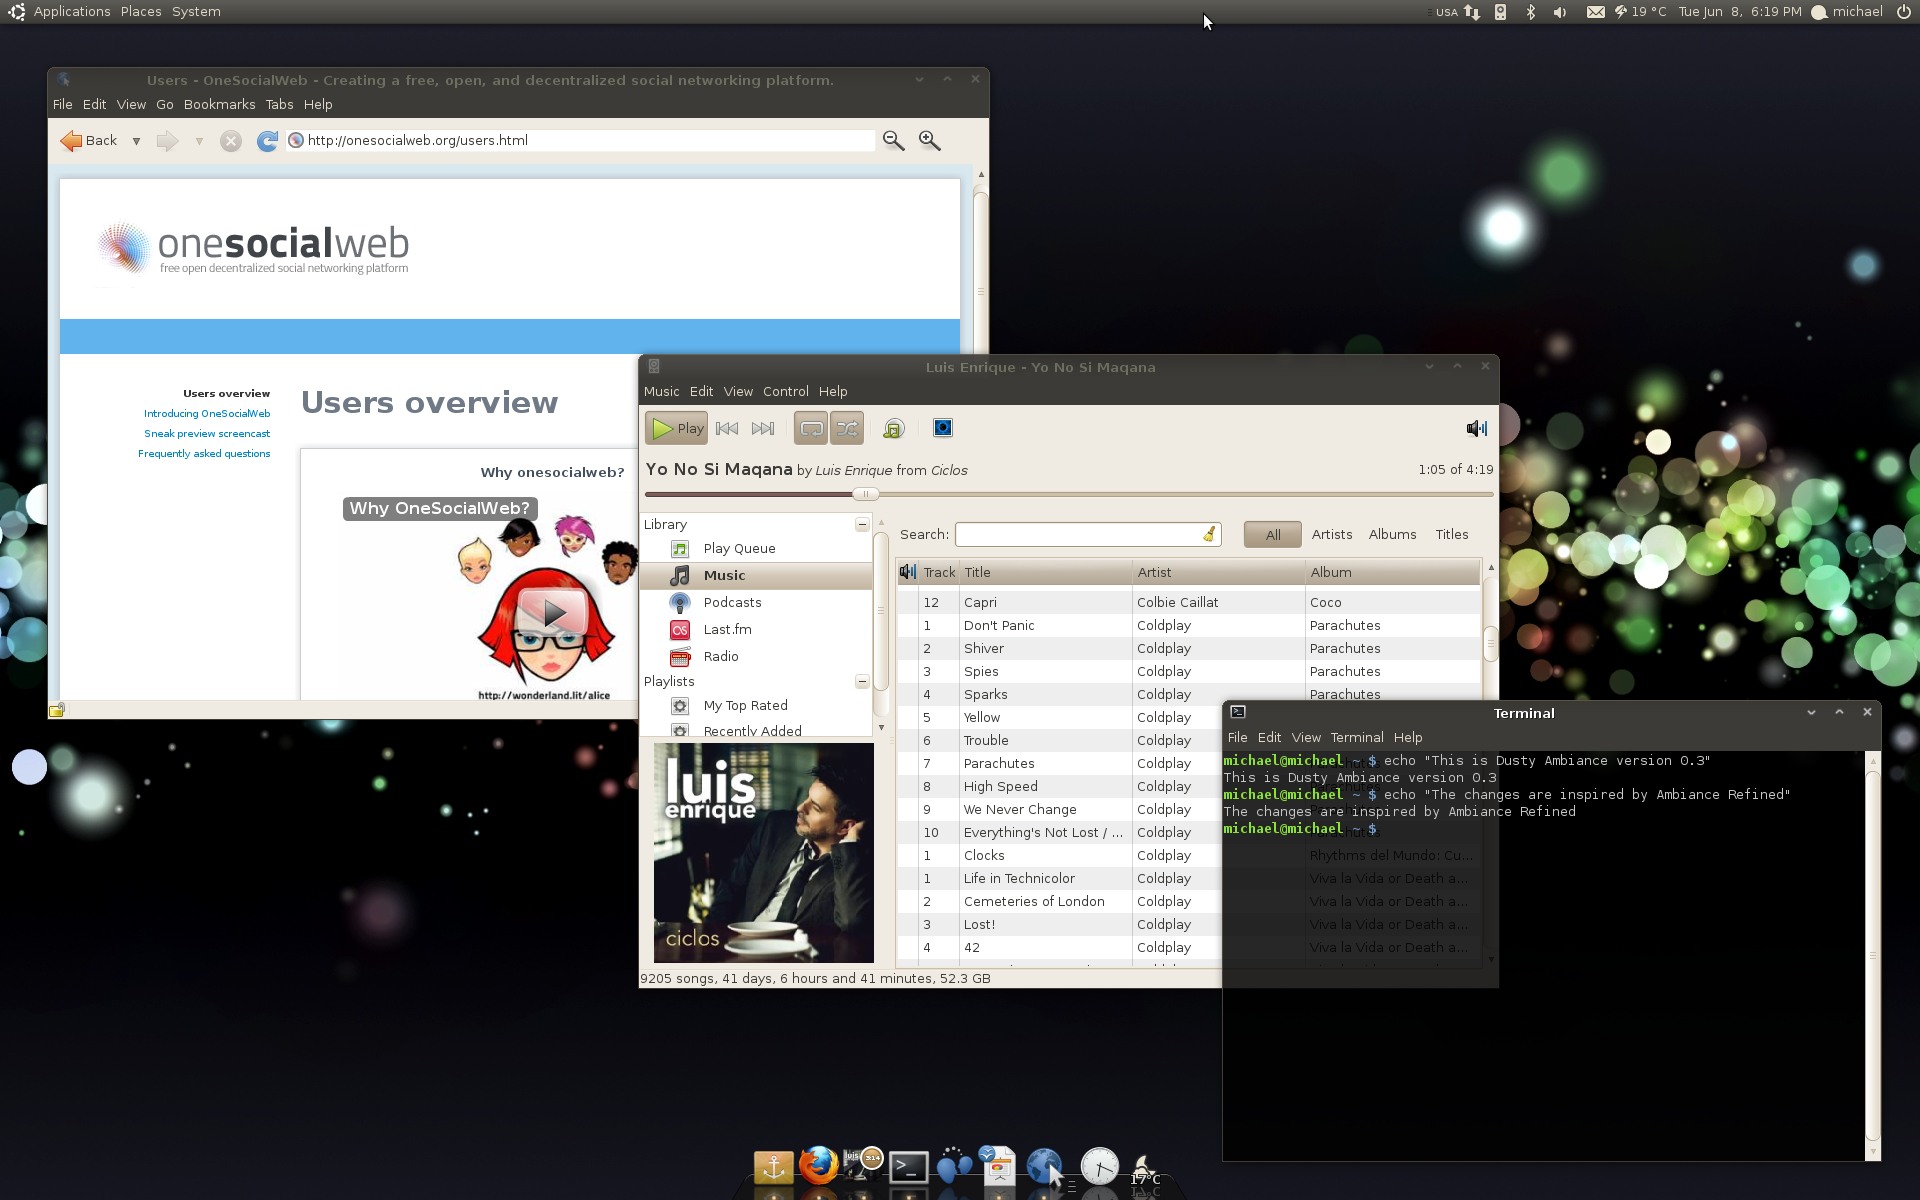Click the browser URL address field
This screenshot has width=1920, height=1200.
coord(580,141)
